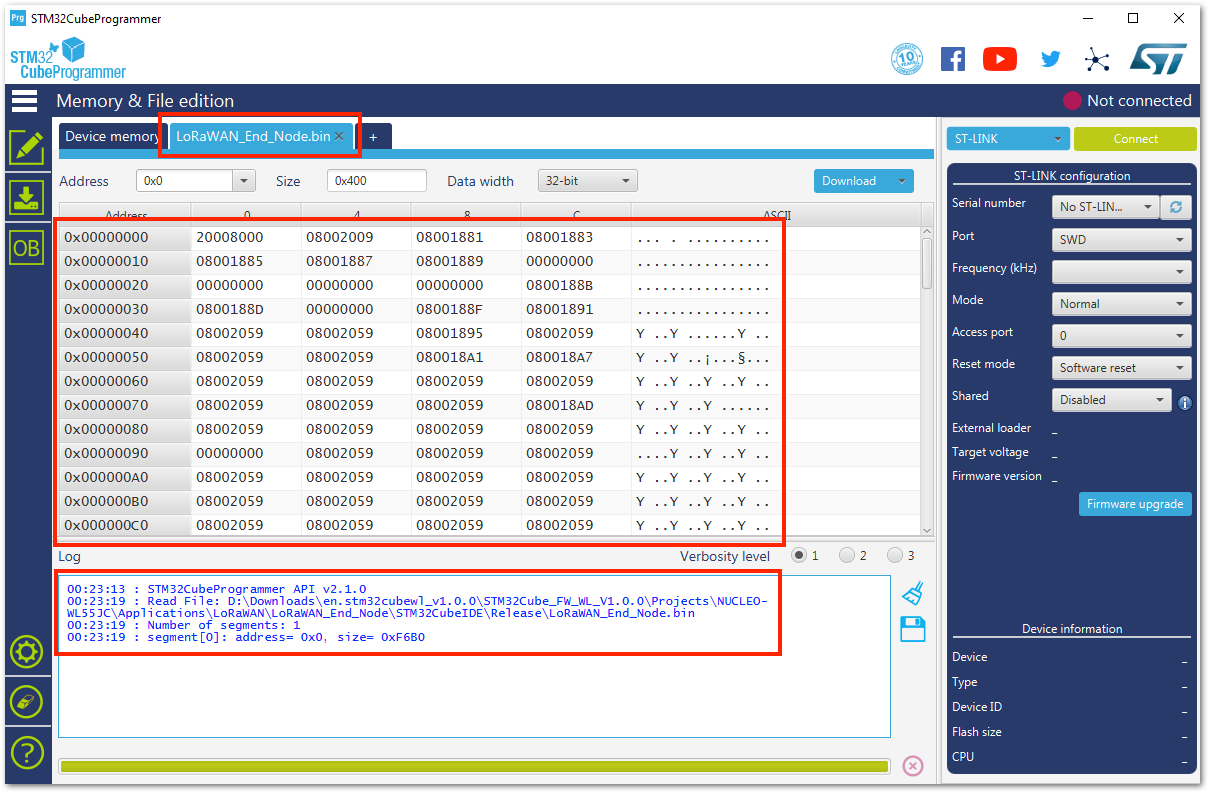Cancel operation with the X beside progress bar
Image resolution: width=1209 pixels, height=793 pixels.
(x=912, y=766)
